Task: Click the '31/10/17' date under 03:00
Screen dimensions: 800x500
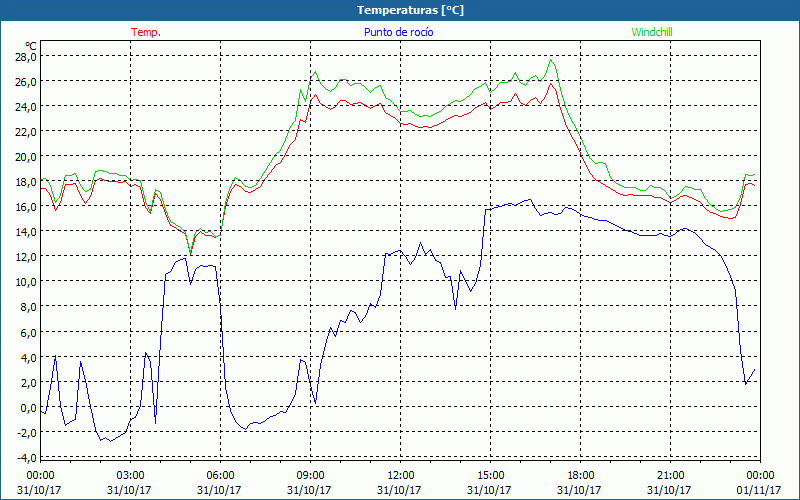Action: click(x=129, y=490)
